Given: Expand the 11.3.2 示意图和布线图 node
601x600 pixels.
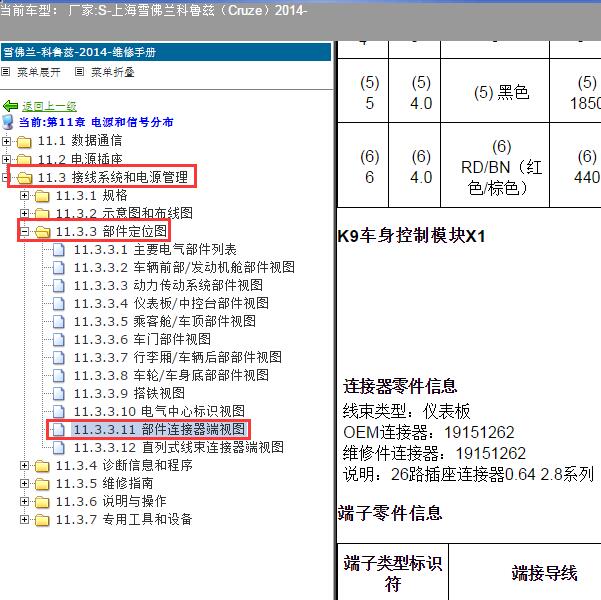Looking at the screenshot, I should tap(24, 213).
